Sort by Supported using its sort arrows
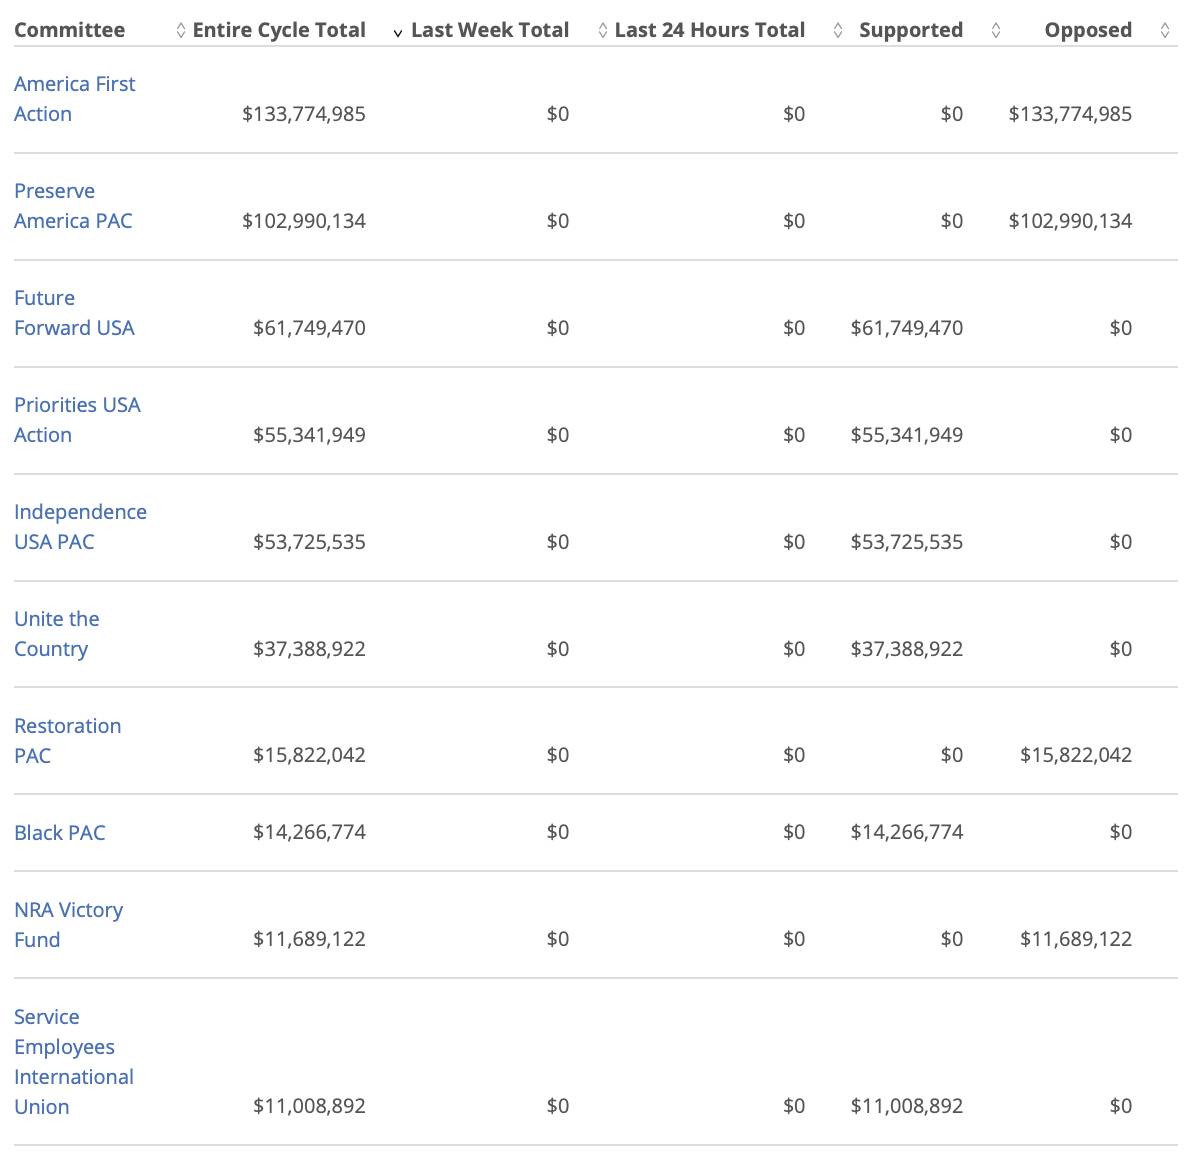The image size is (1194, 1160). 995,30
